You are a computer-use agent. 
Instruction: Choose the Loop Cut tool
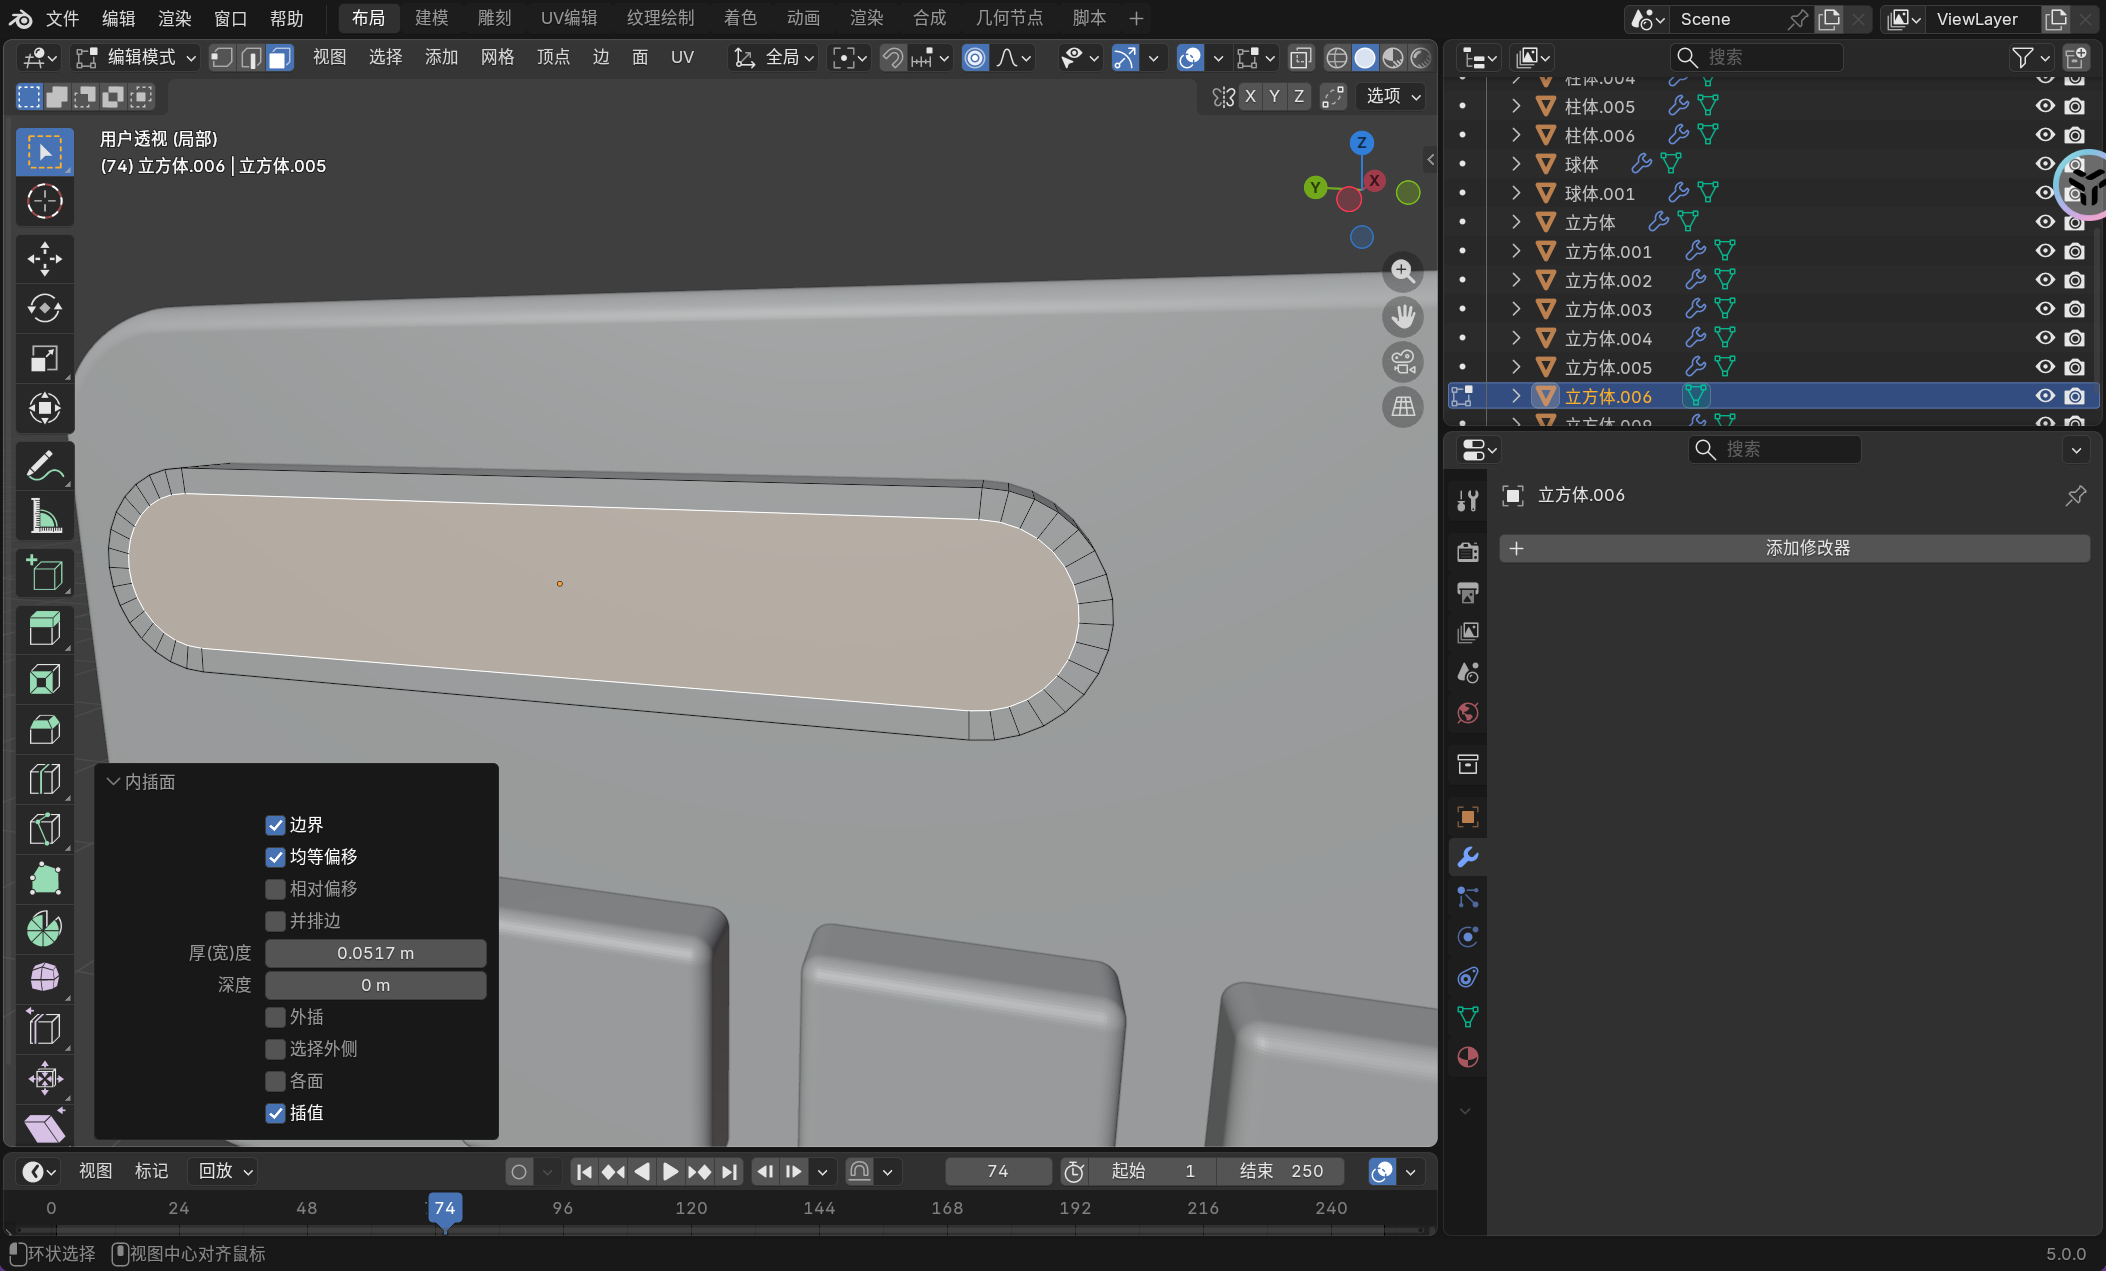(x=44, y=779)
